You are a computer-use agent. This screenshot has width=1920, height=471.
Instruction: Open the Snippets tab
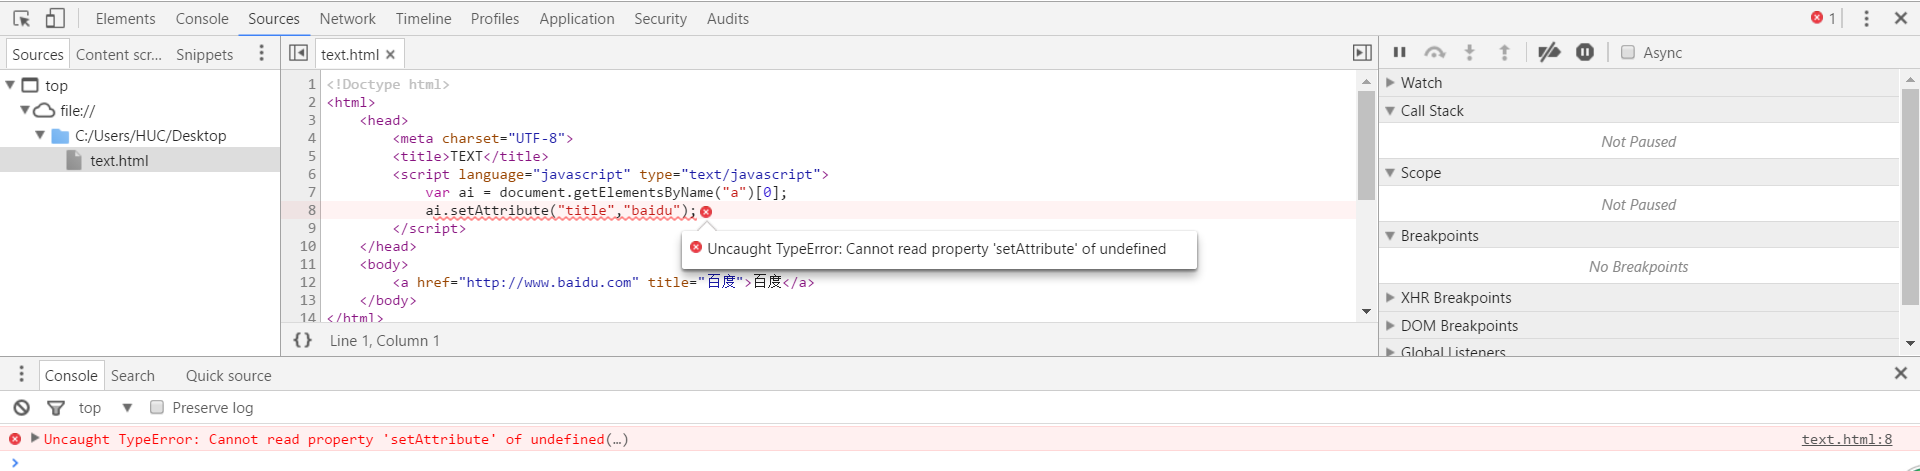[204, 54]
